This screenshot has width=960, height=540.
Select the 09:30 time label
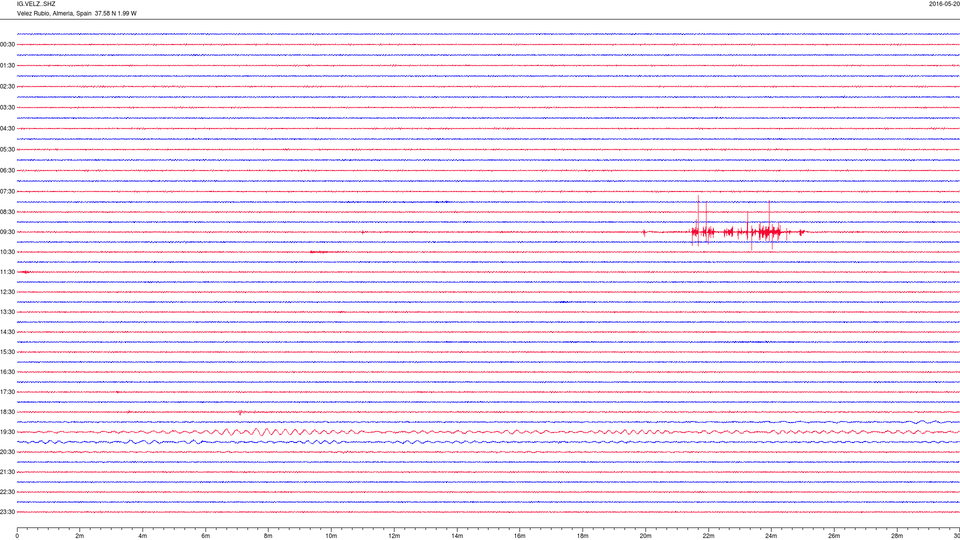7,232
